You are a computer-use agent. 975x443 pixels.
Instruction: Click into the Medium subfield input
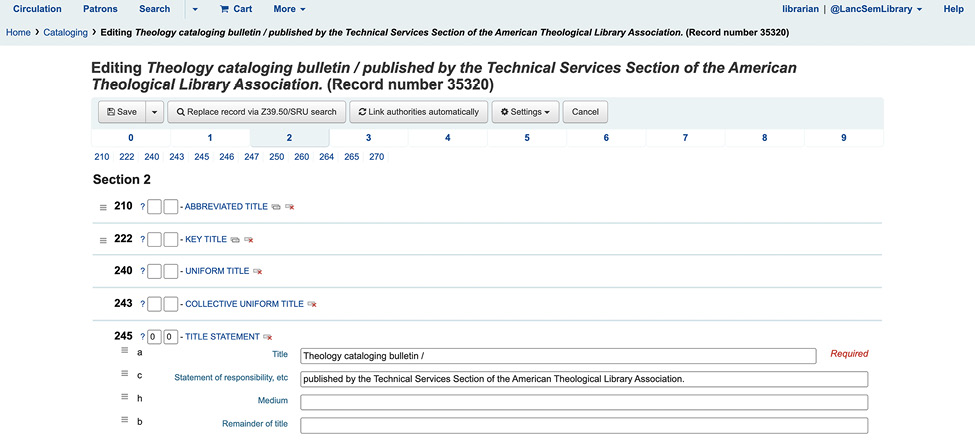point(583,402)
